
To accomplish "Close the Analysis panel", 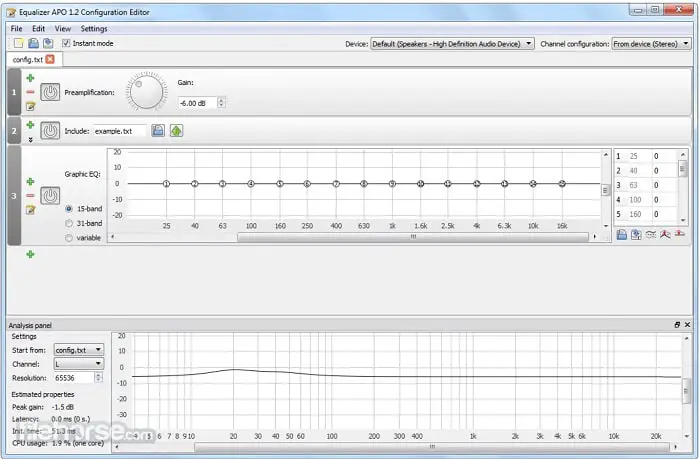I will [x=688, y=325].
